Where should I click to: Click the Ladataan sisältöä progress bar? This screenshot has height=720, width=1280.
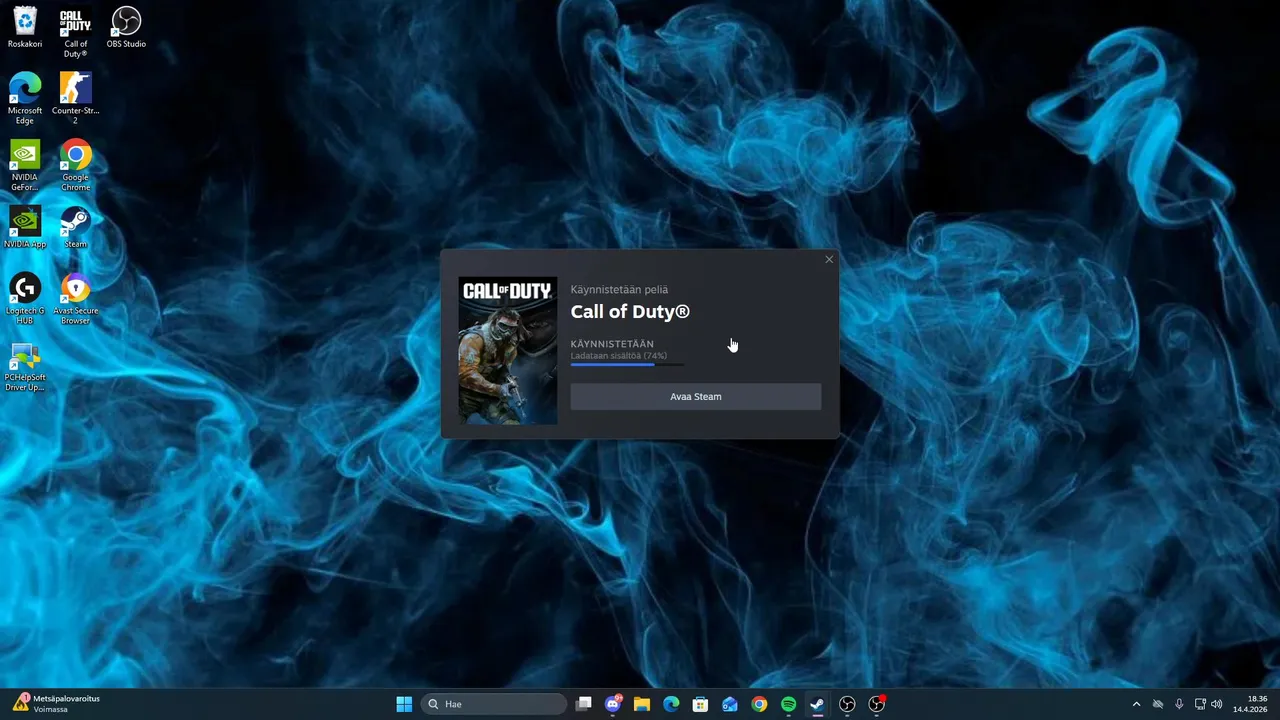pyautogui.click(x=628, y=365)
